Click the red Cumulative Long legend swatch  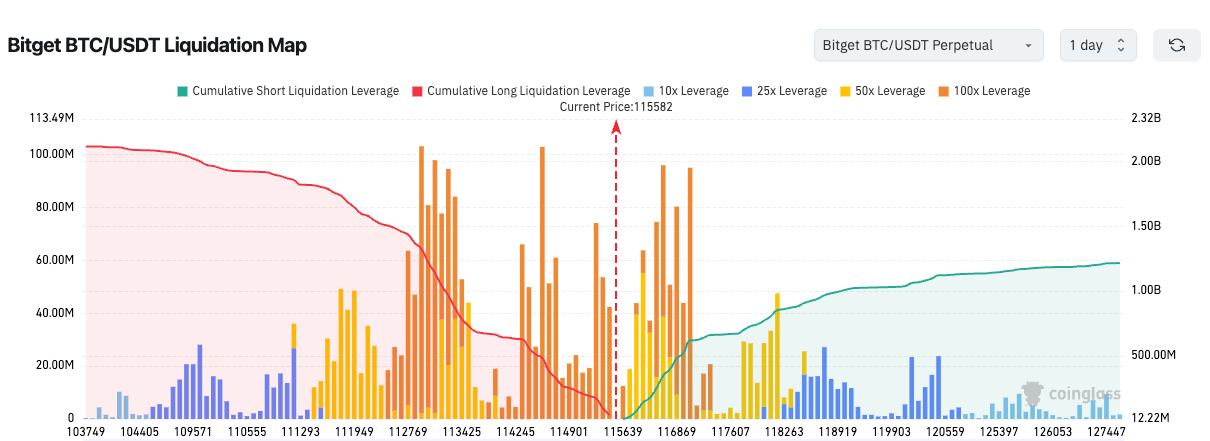[x=416, y=91]
